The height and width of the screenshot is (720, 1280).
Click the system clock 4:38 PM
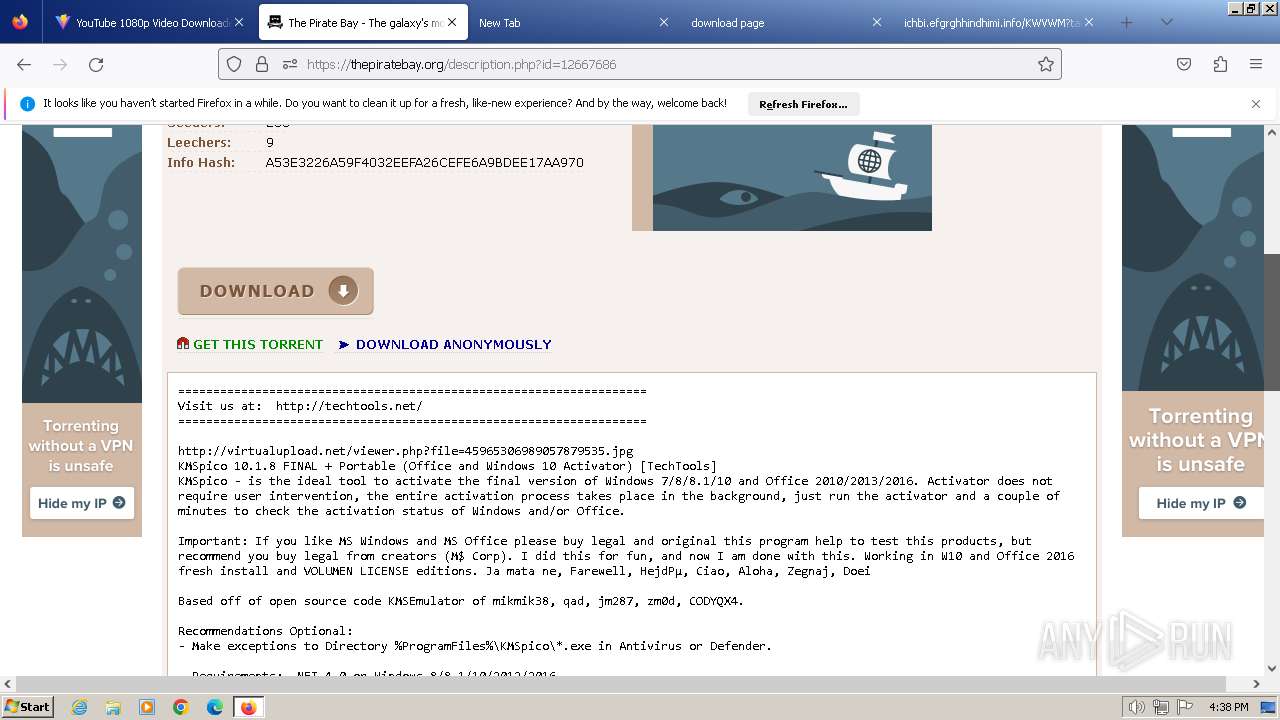[x=1228, y=707]
